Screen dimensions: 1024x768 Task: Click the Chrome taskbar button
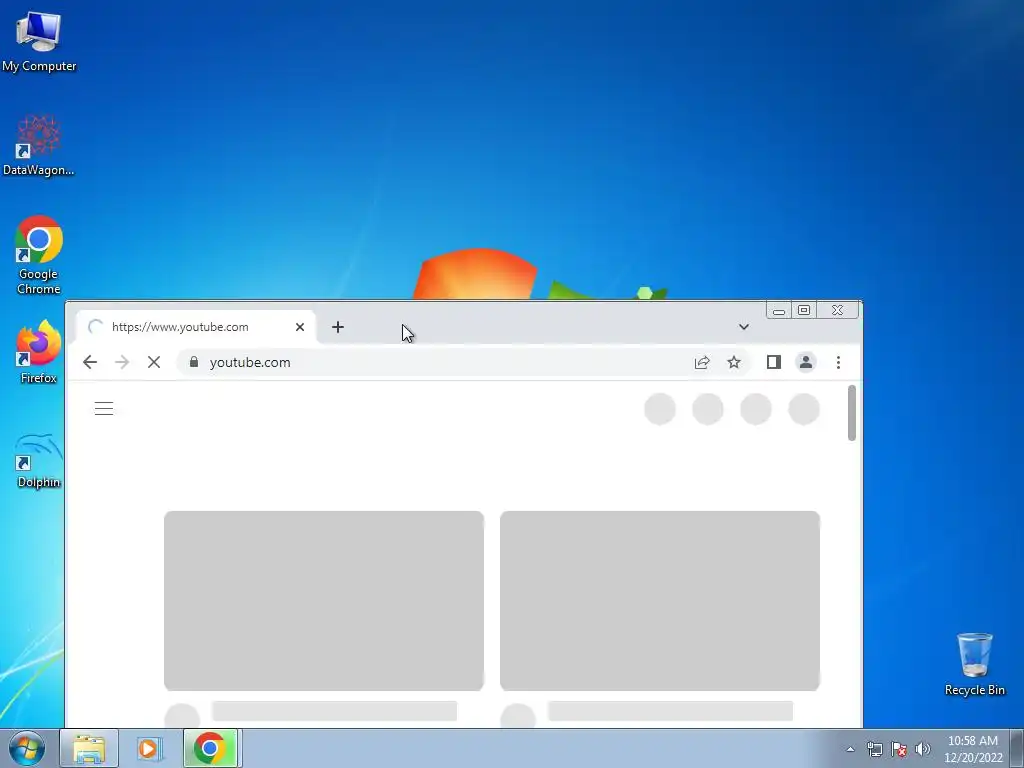click(211, 748)
